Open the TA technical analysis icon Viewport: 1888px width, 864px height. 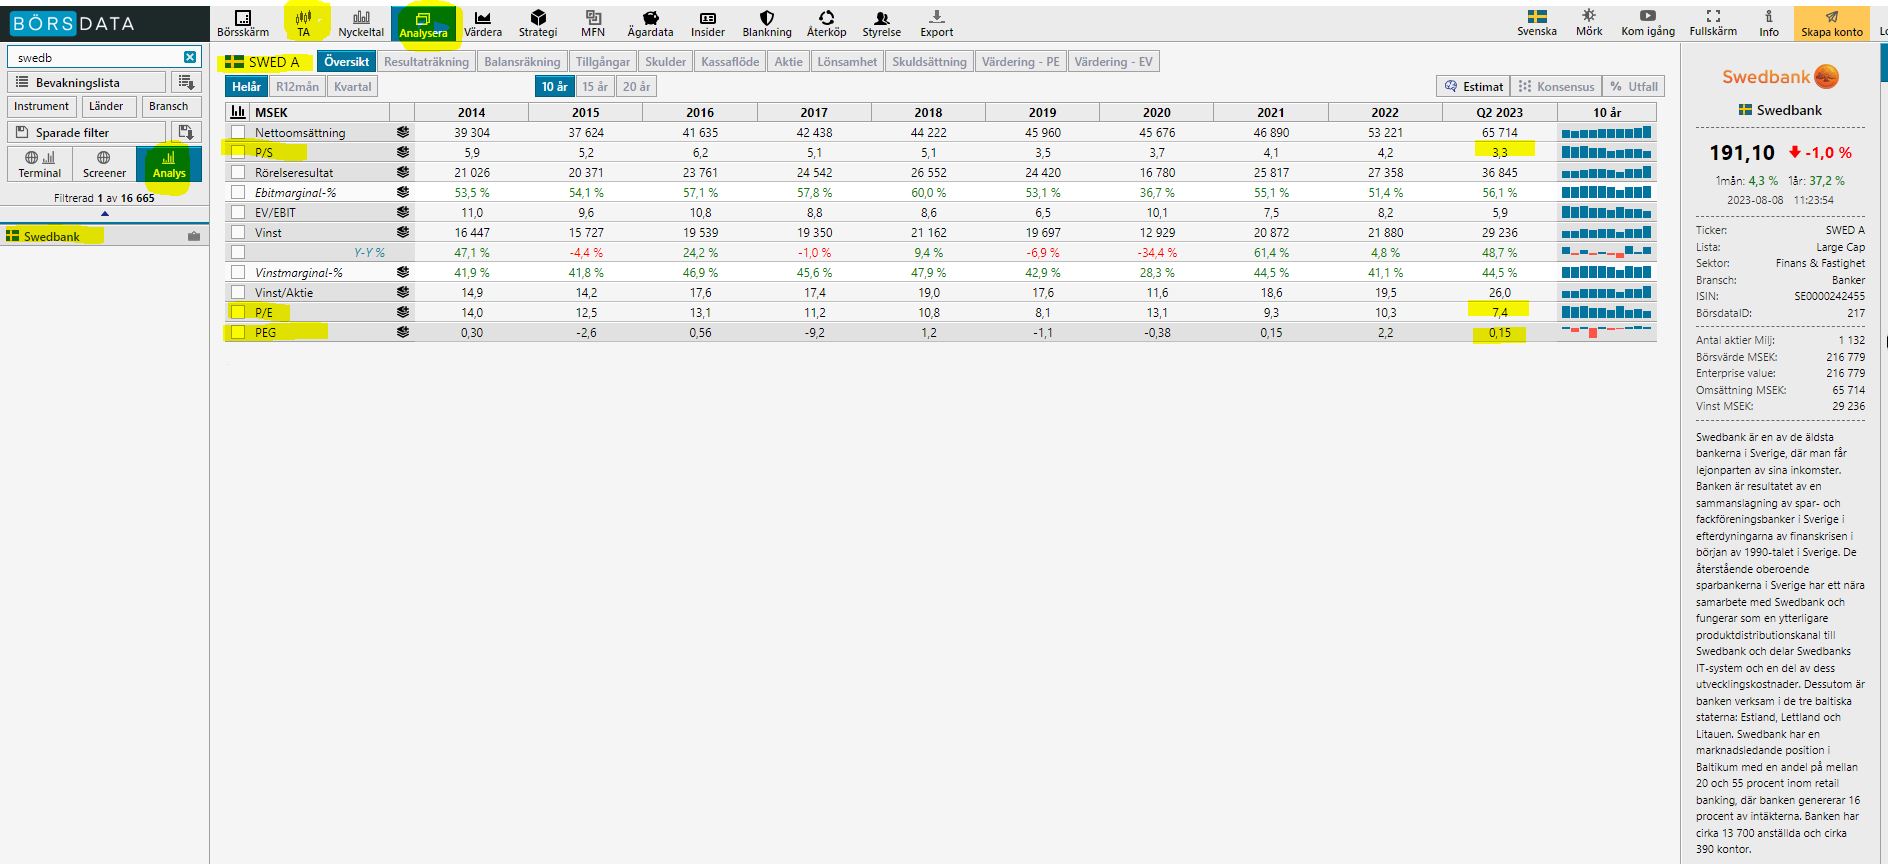pyautogui.click(x=304, y=23)
